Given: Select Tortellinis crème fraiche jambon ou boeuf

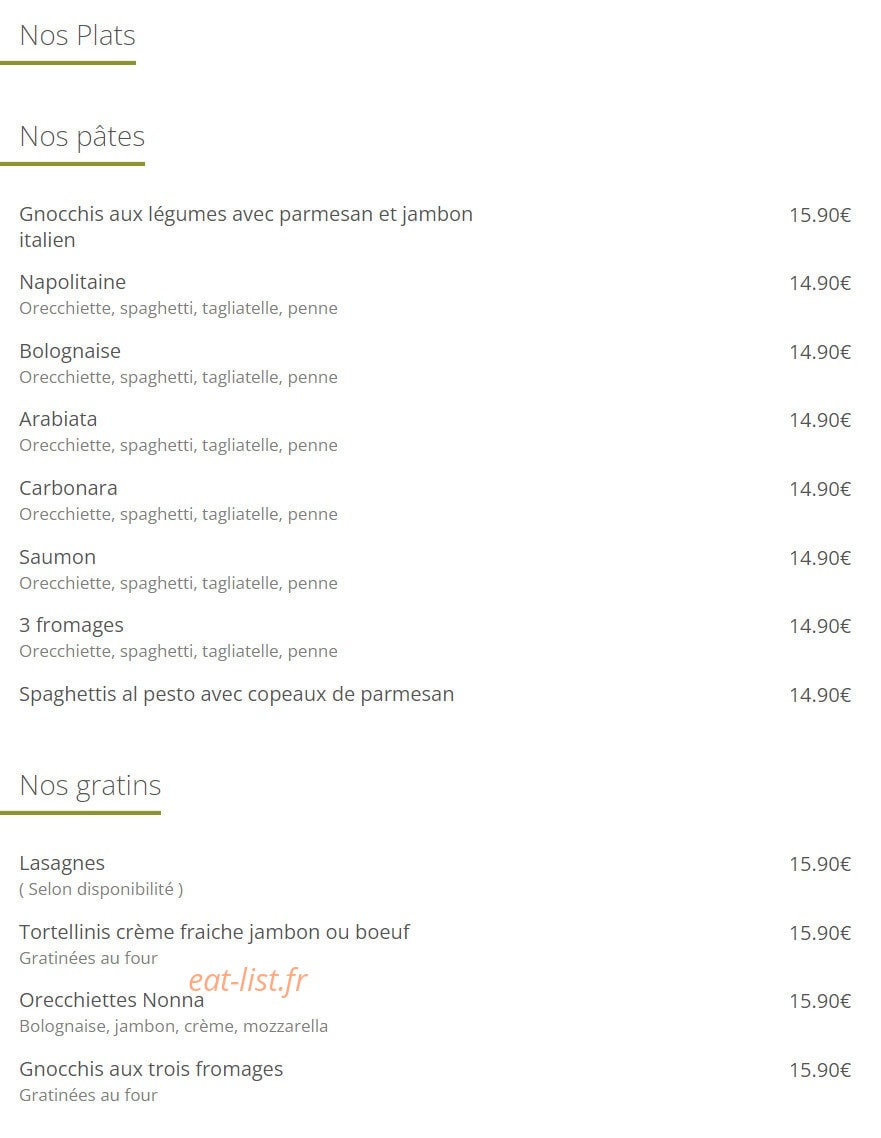Looking at the screenshot, I should click(214, 932).
